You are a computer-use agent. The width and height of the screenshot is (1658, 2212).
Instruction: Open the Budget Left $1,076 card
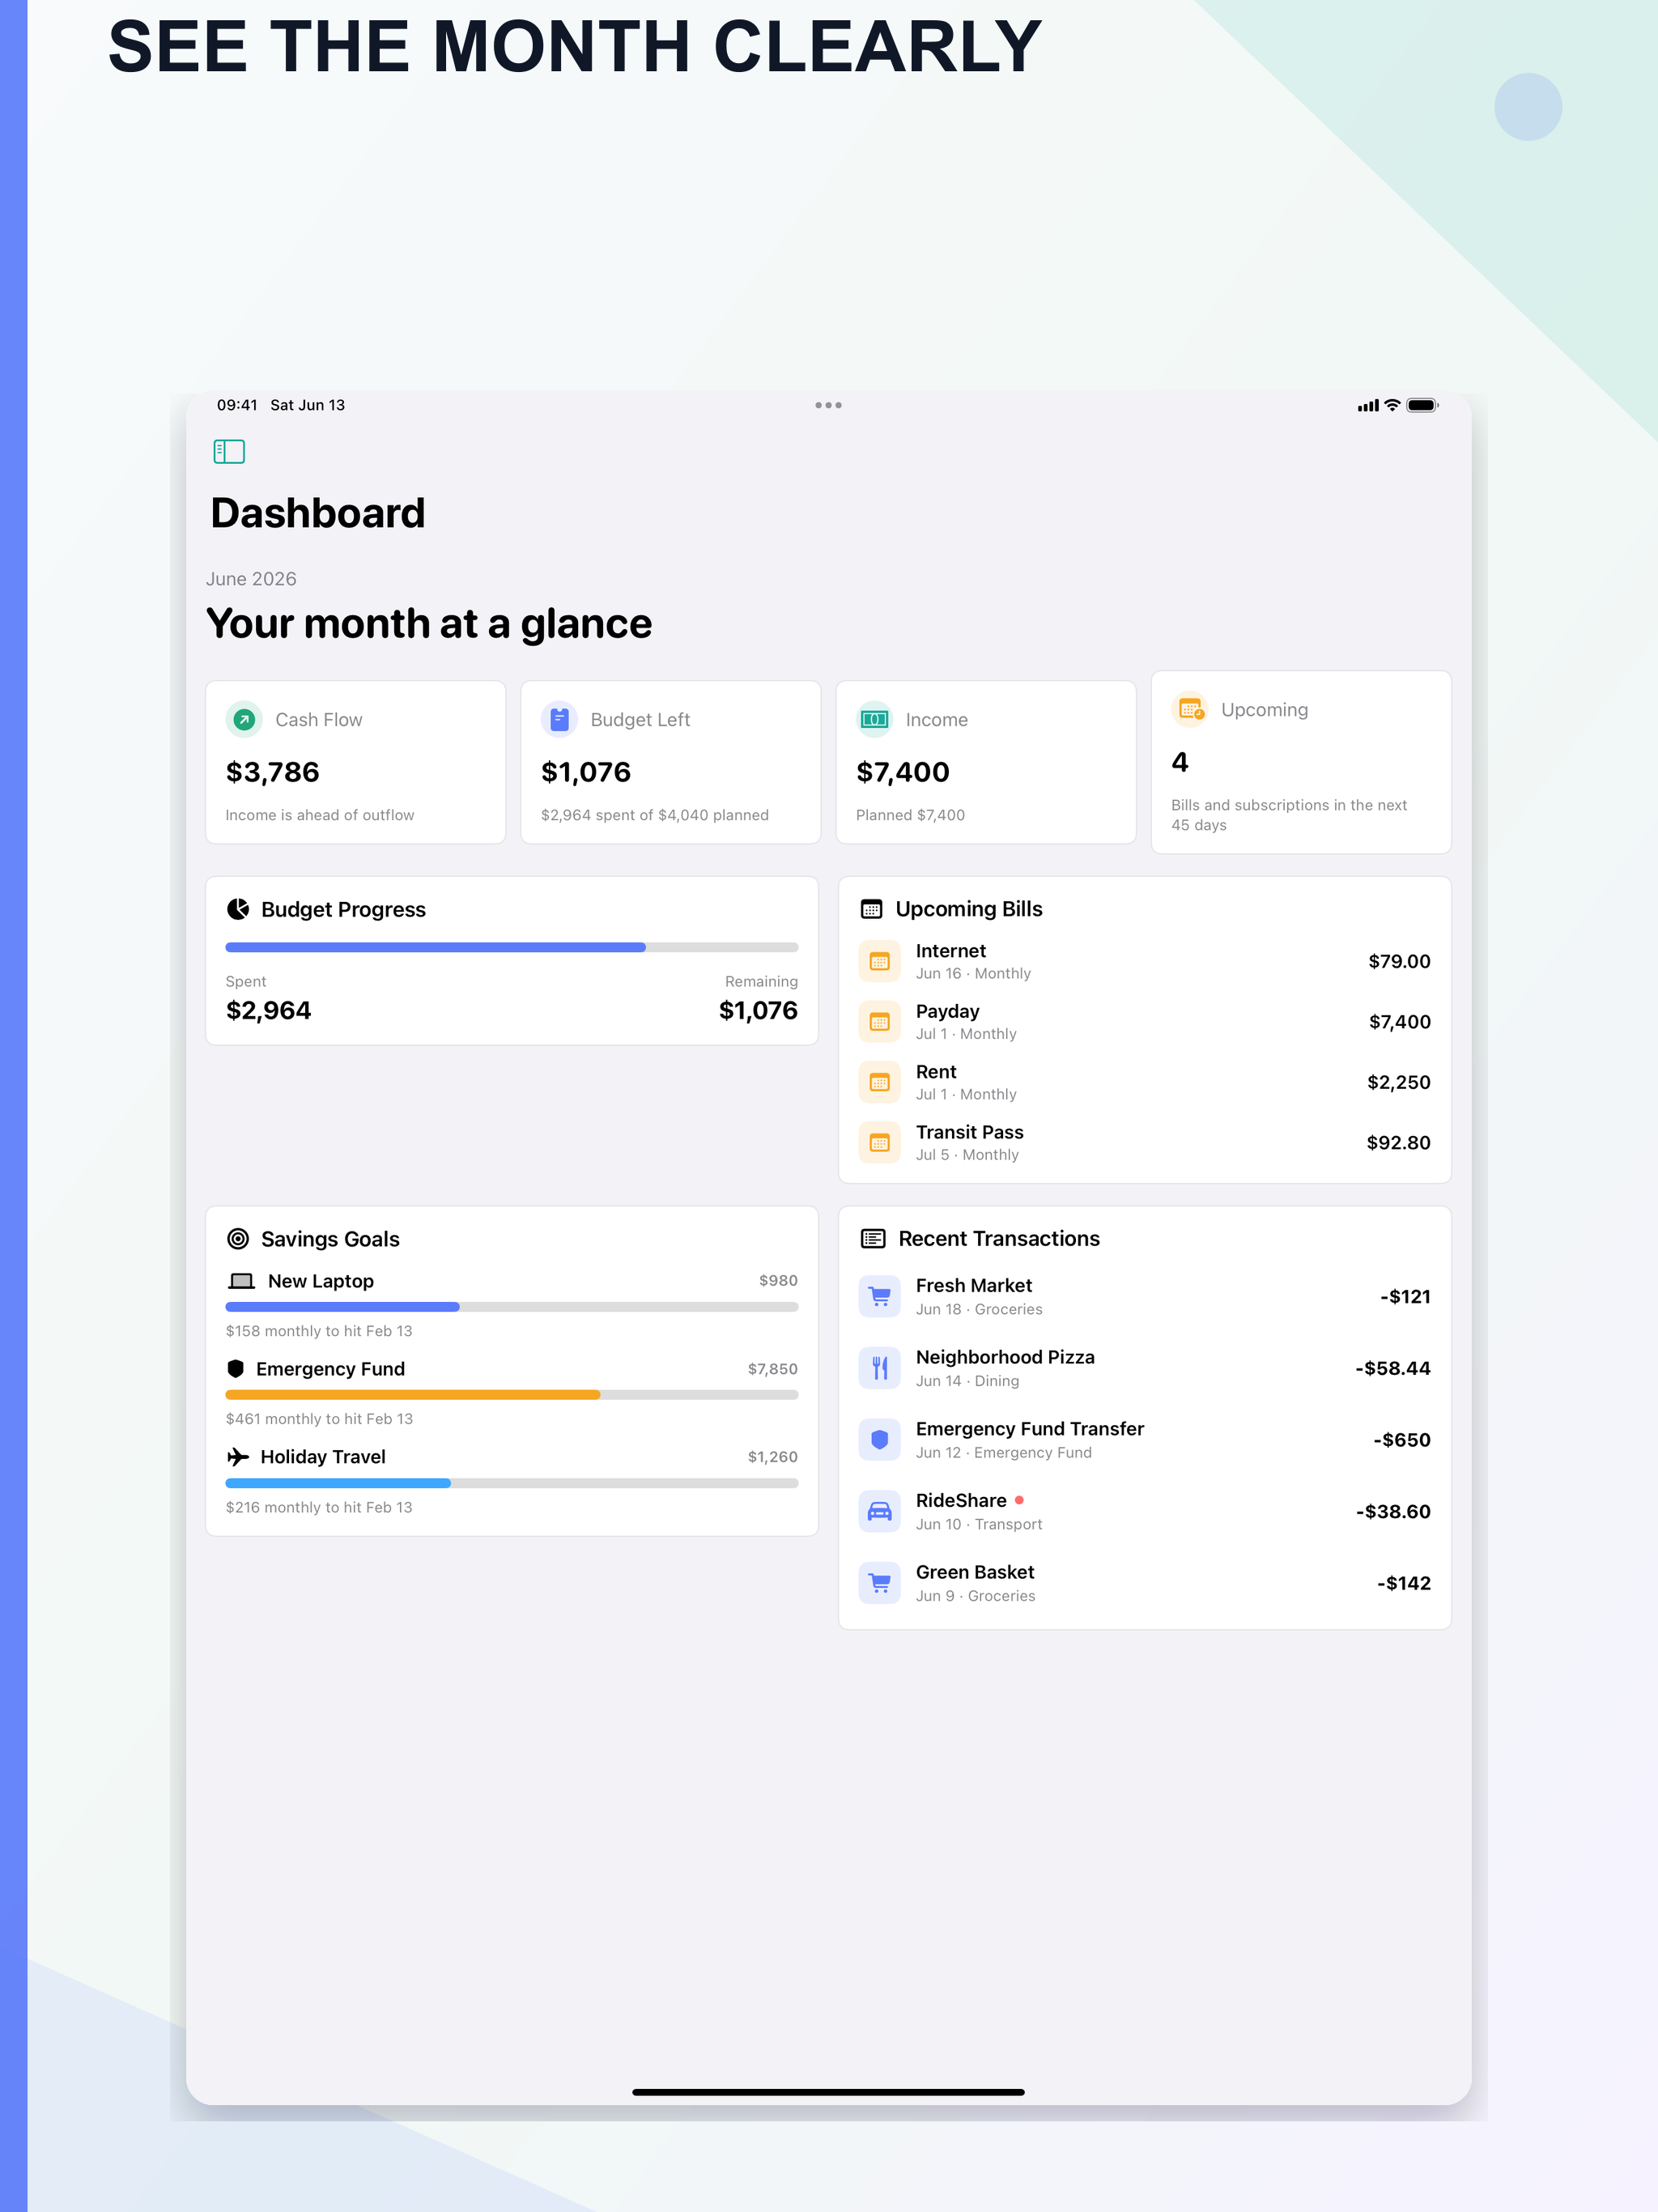[x=670, y=762]
